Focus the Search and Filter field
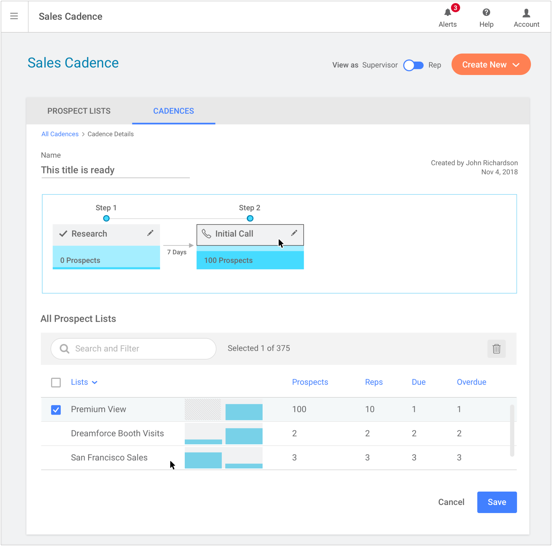The height and width of the screenshot is (546, 552). tap(133, 349)
